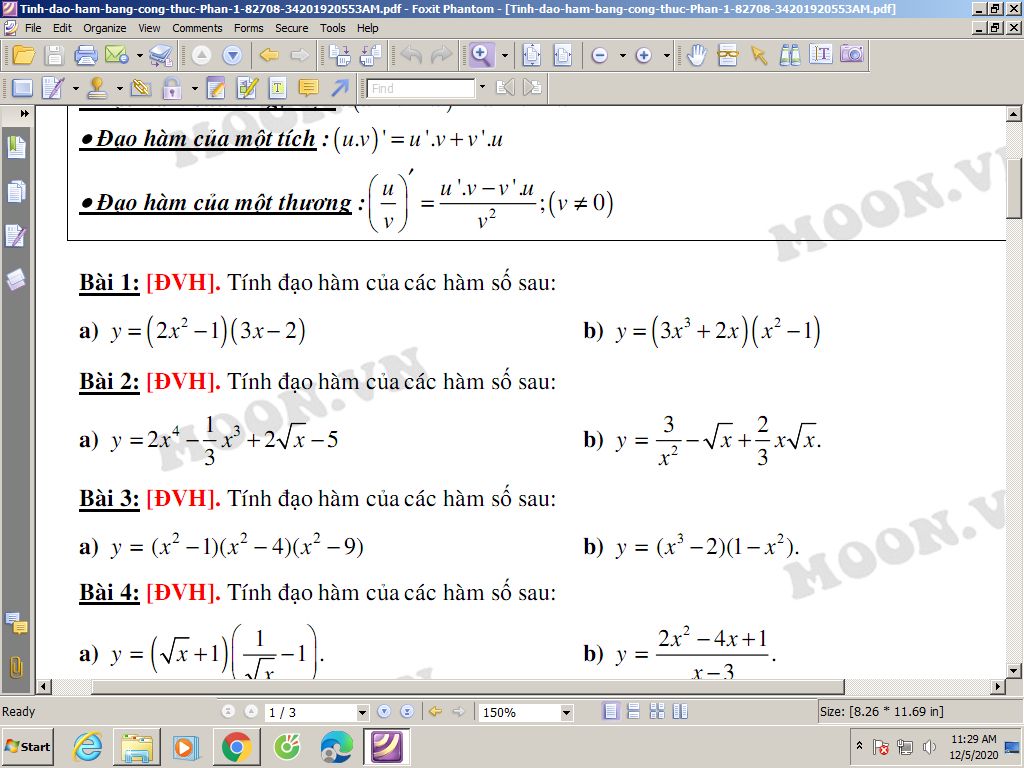Open the Layers panel in sidebar
Viewport: 1024px width, 768px height.
pos(16,280)
